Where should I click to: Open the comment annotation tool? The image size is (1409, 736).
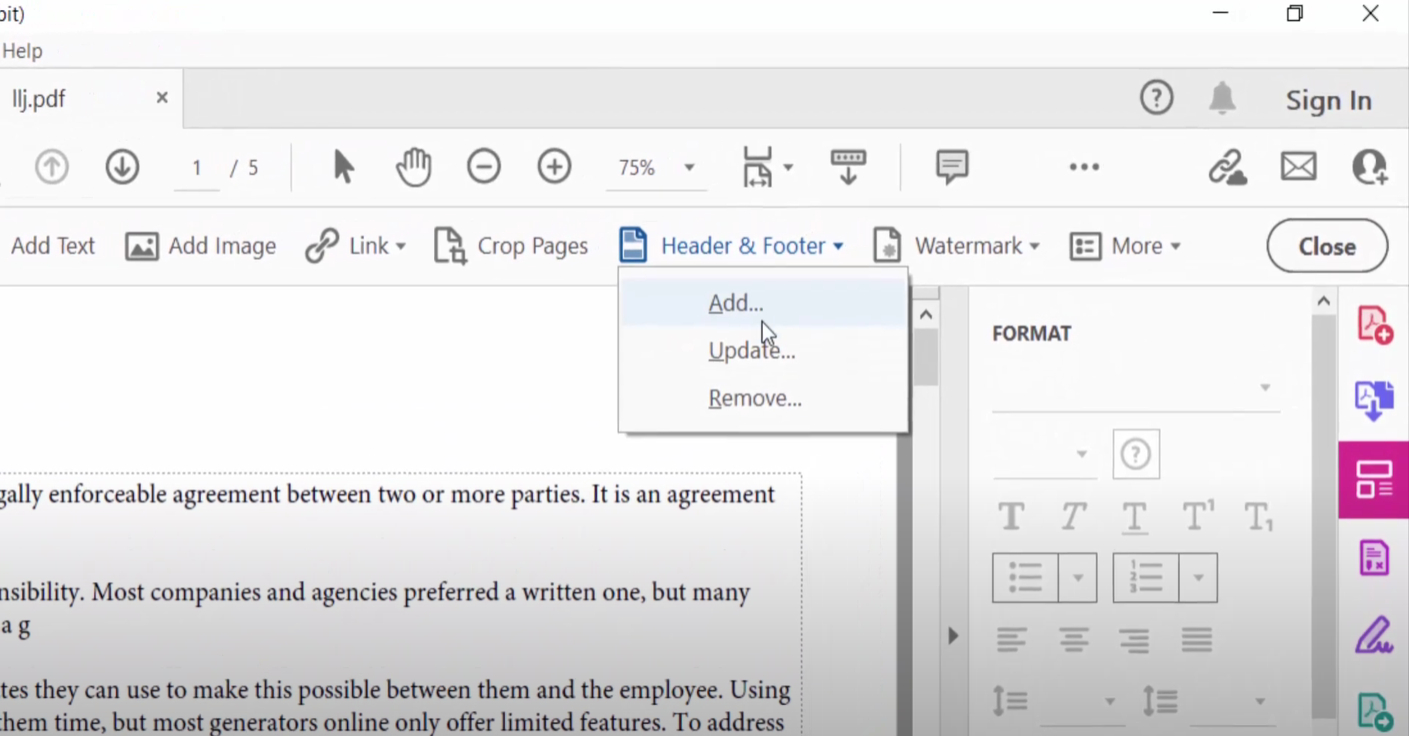pyautogui.click(x=951, y=167)
